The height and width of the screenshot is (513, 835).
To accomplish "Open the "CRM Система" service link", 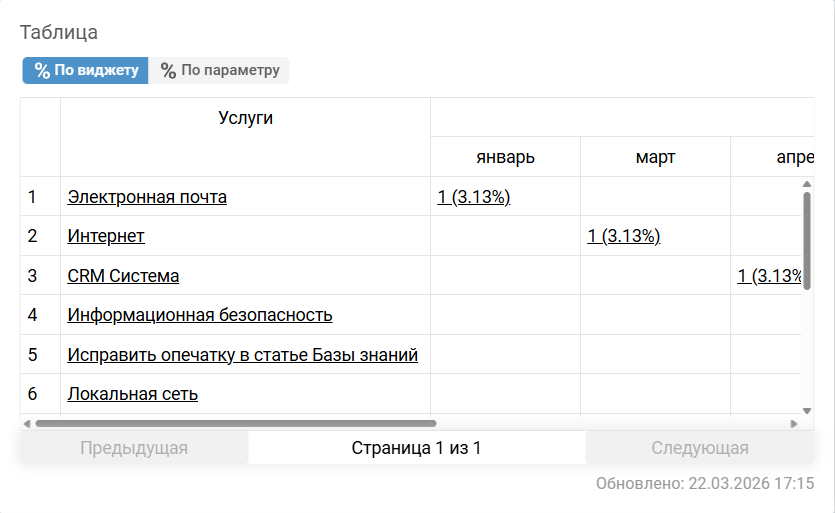I will point(123,276).
